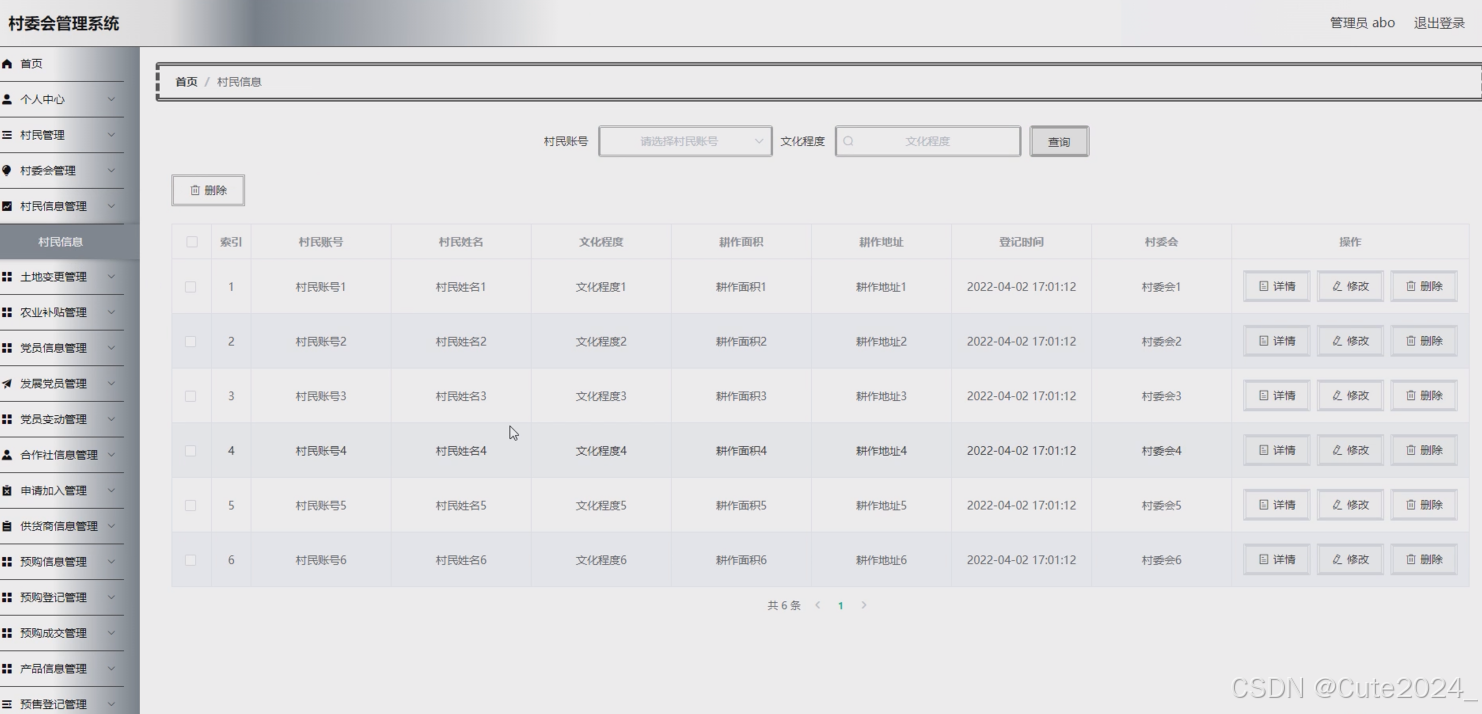
Task: Click the person icon beside 个人中心
Action: point(7,100)
